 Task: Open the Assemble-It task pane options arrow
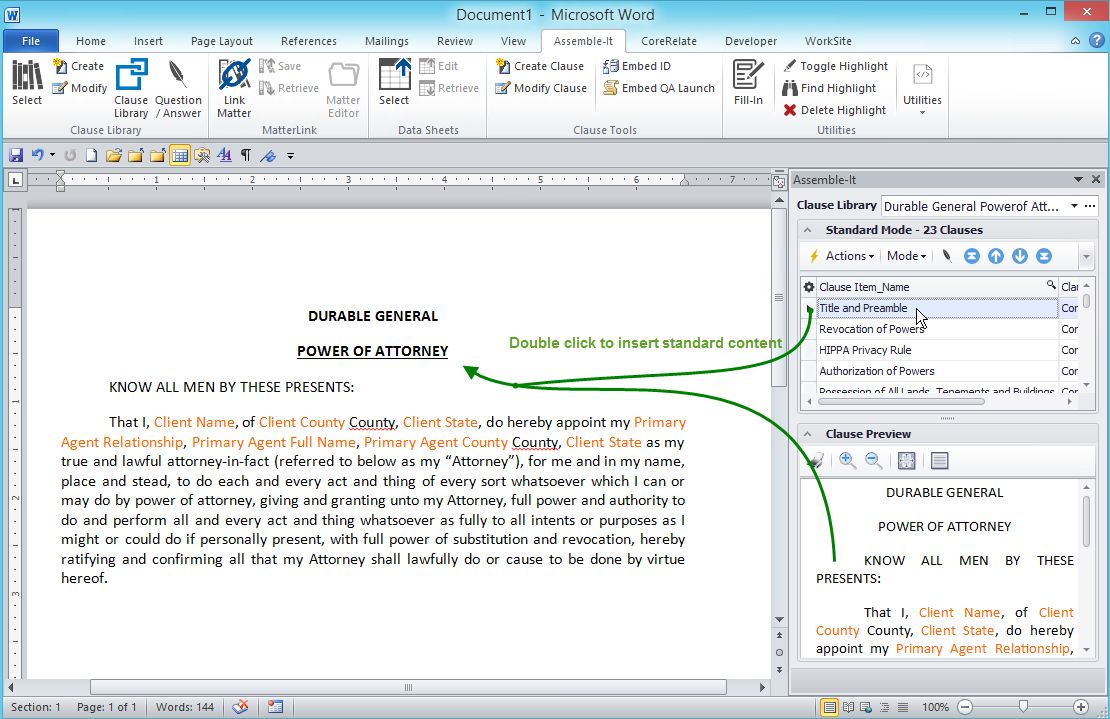click(x=1078, y=180)
